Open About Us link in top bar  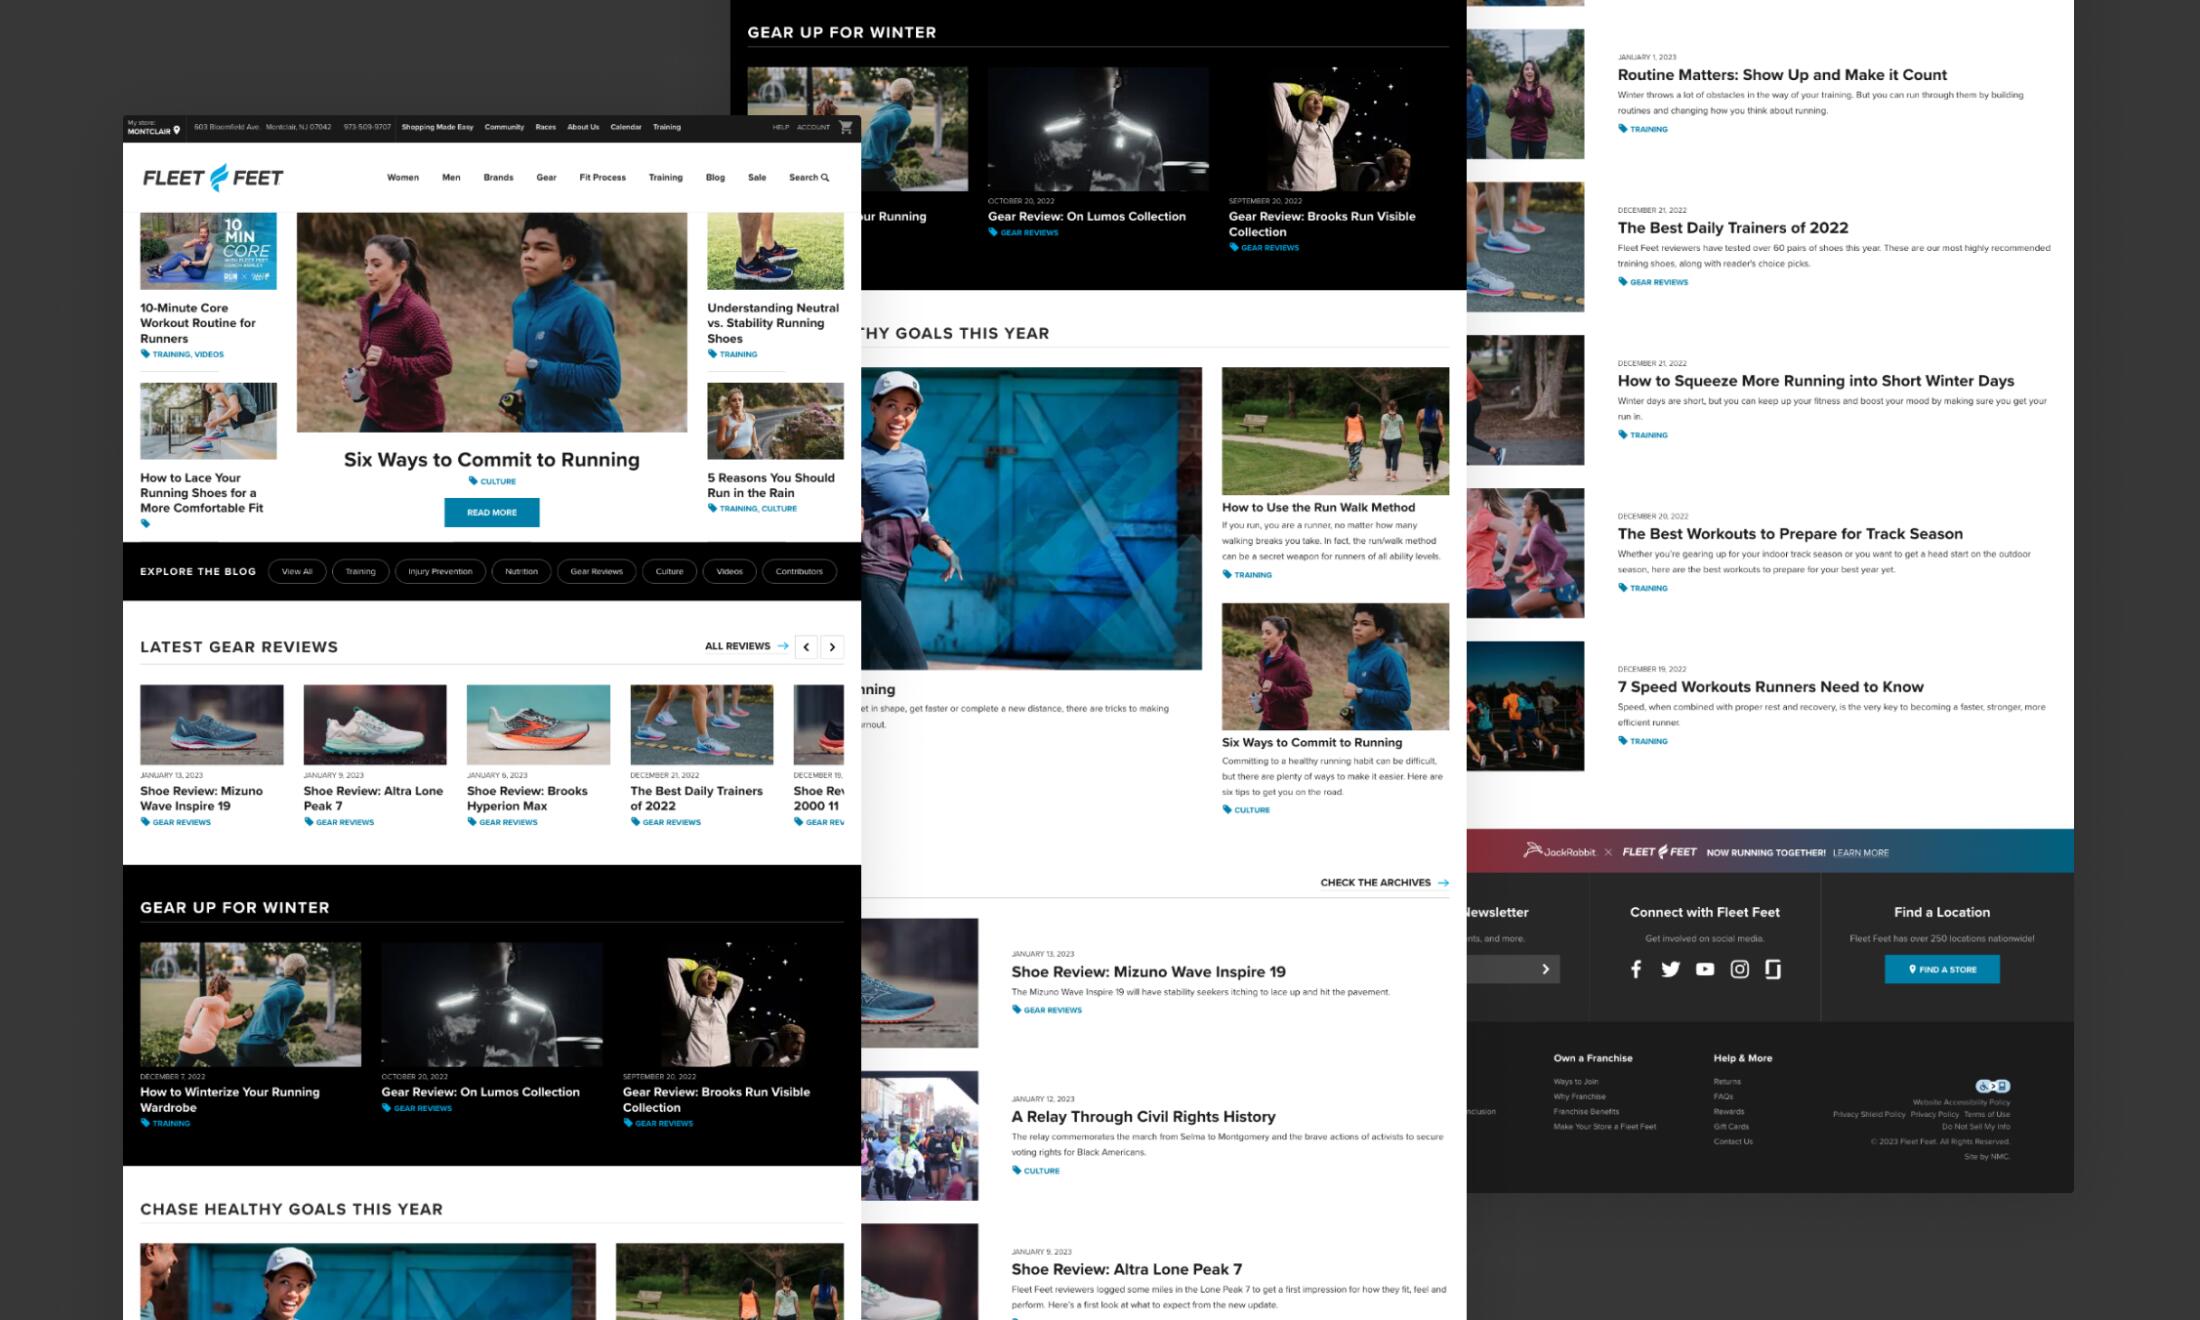click(x=583, y=127)
